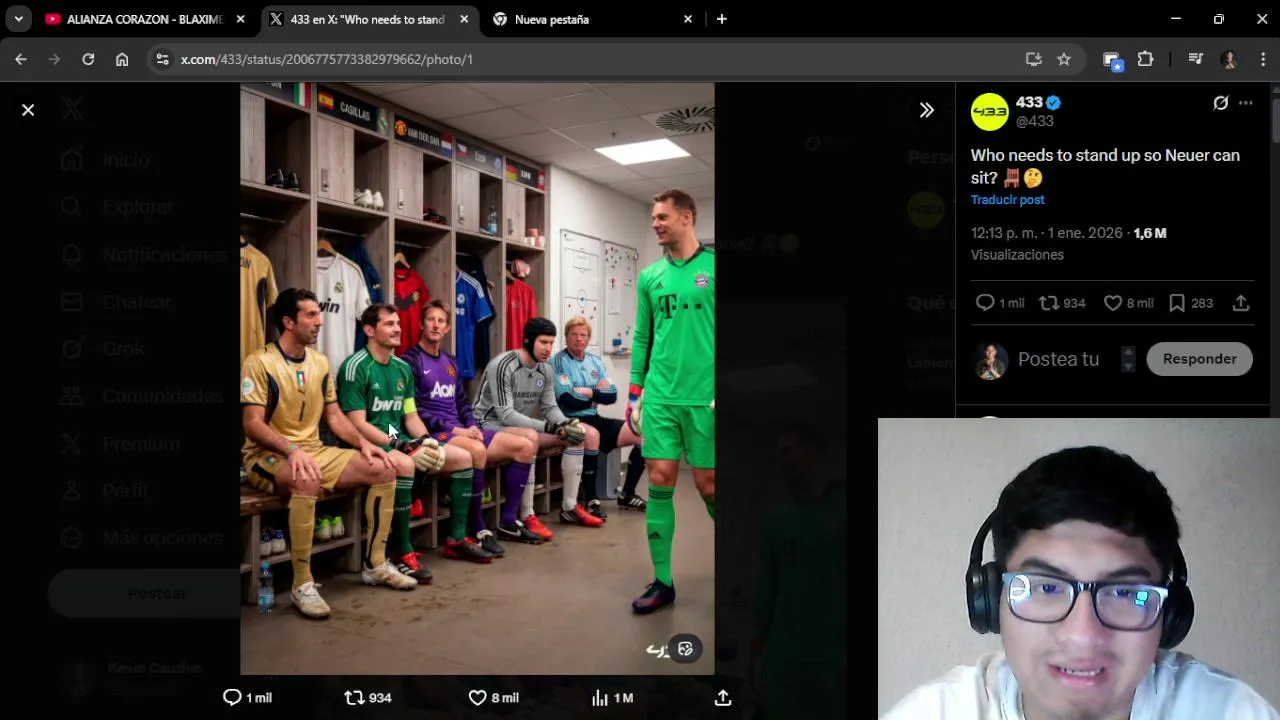This screenshot has height=720, width=1280.
Task: Open the media control icon in toolbar
Action: (1195, 59)
